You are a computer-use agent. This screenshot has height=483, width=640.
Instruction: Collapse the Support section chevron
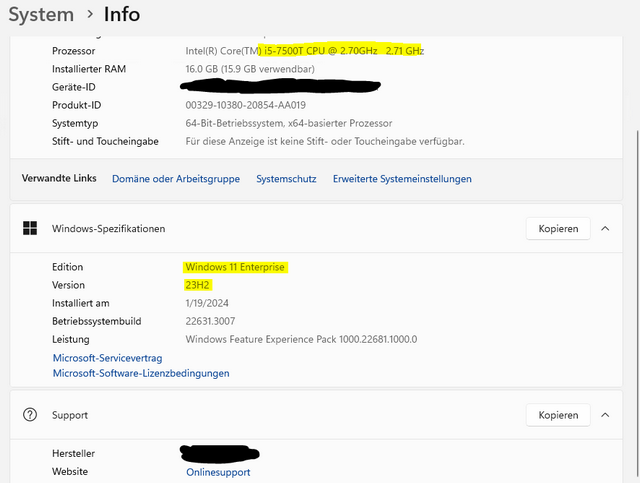pyautogui.click(x=605, y=415)
